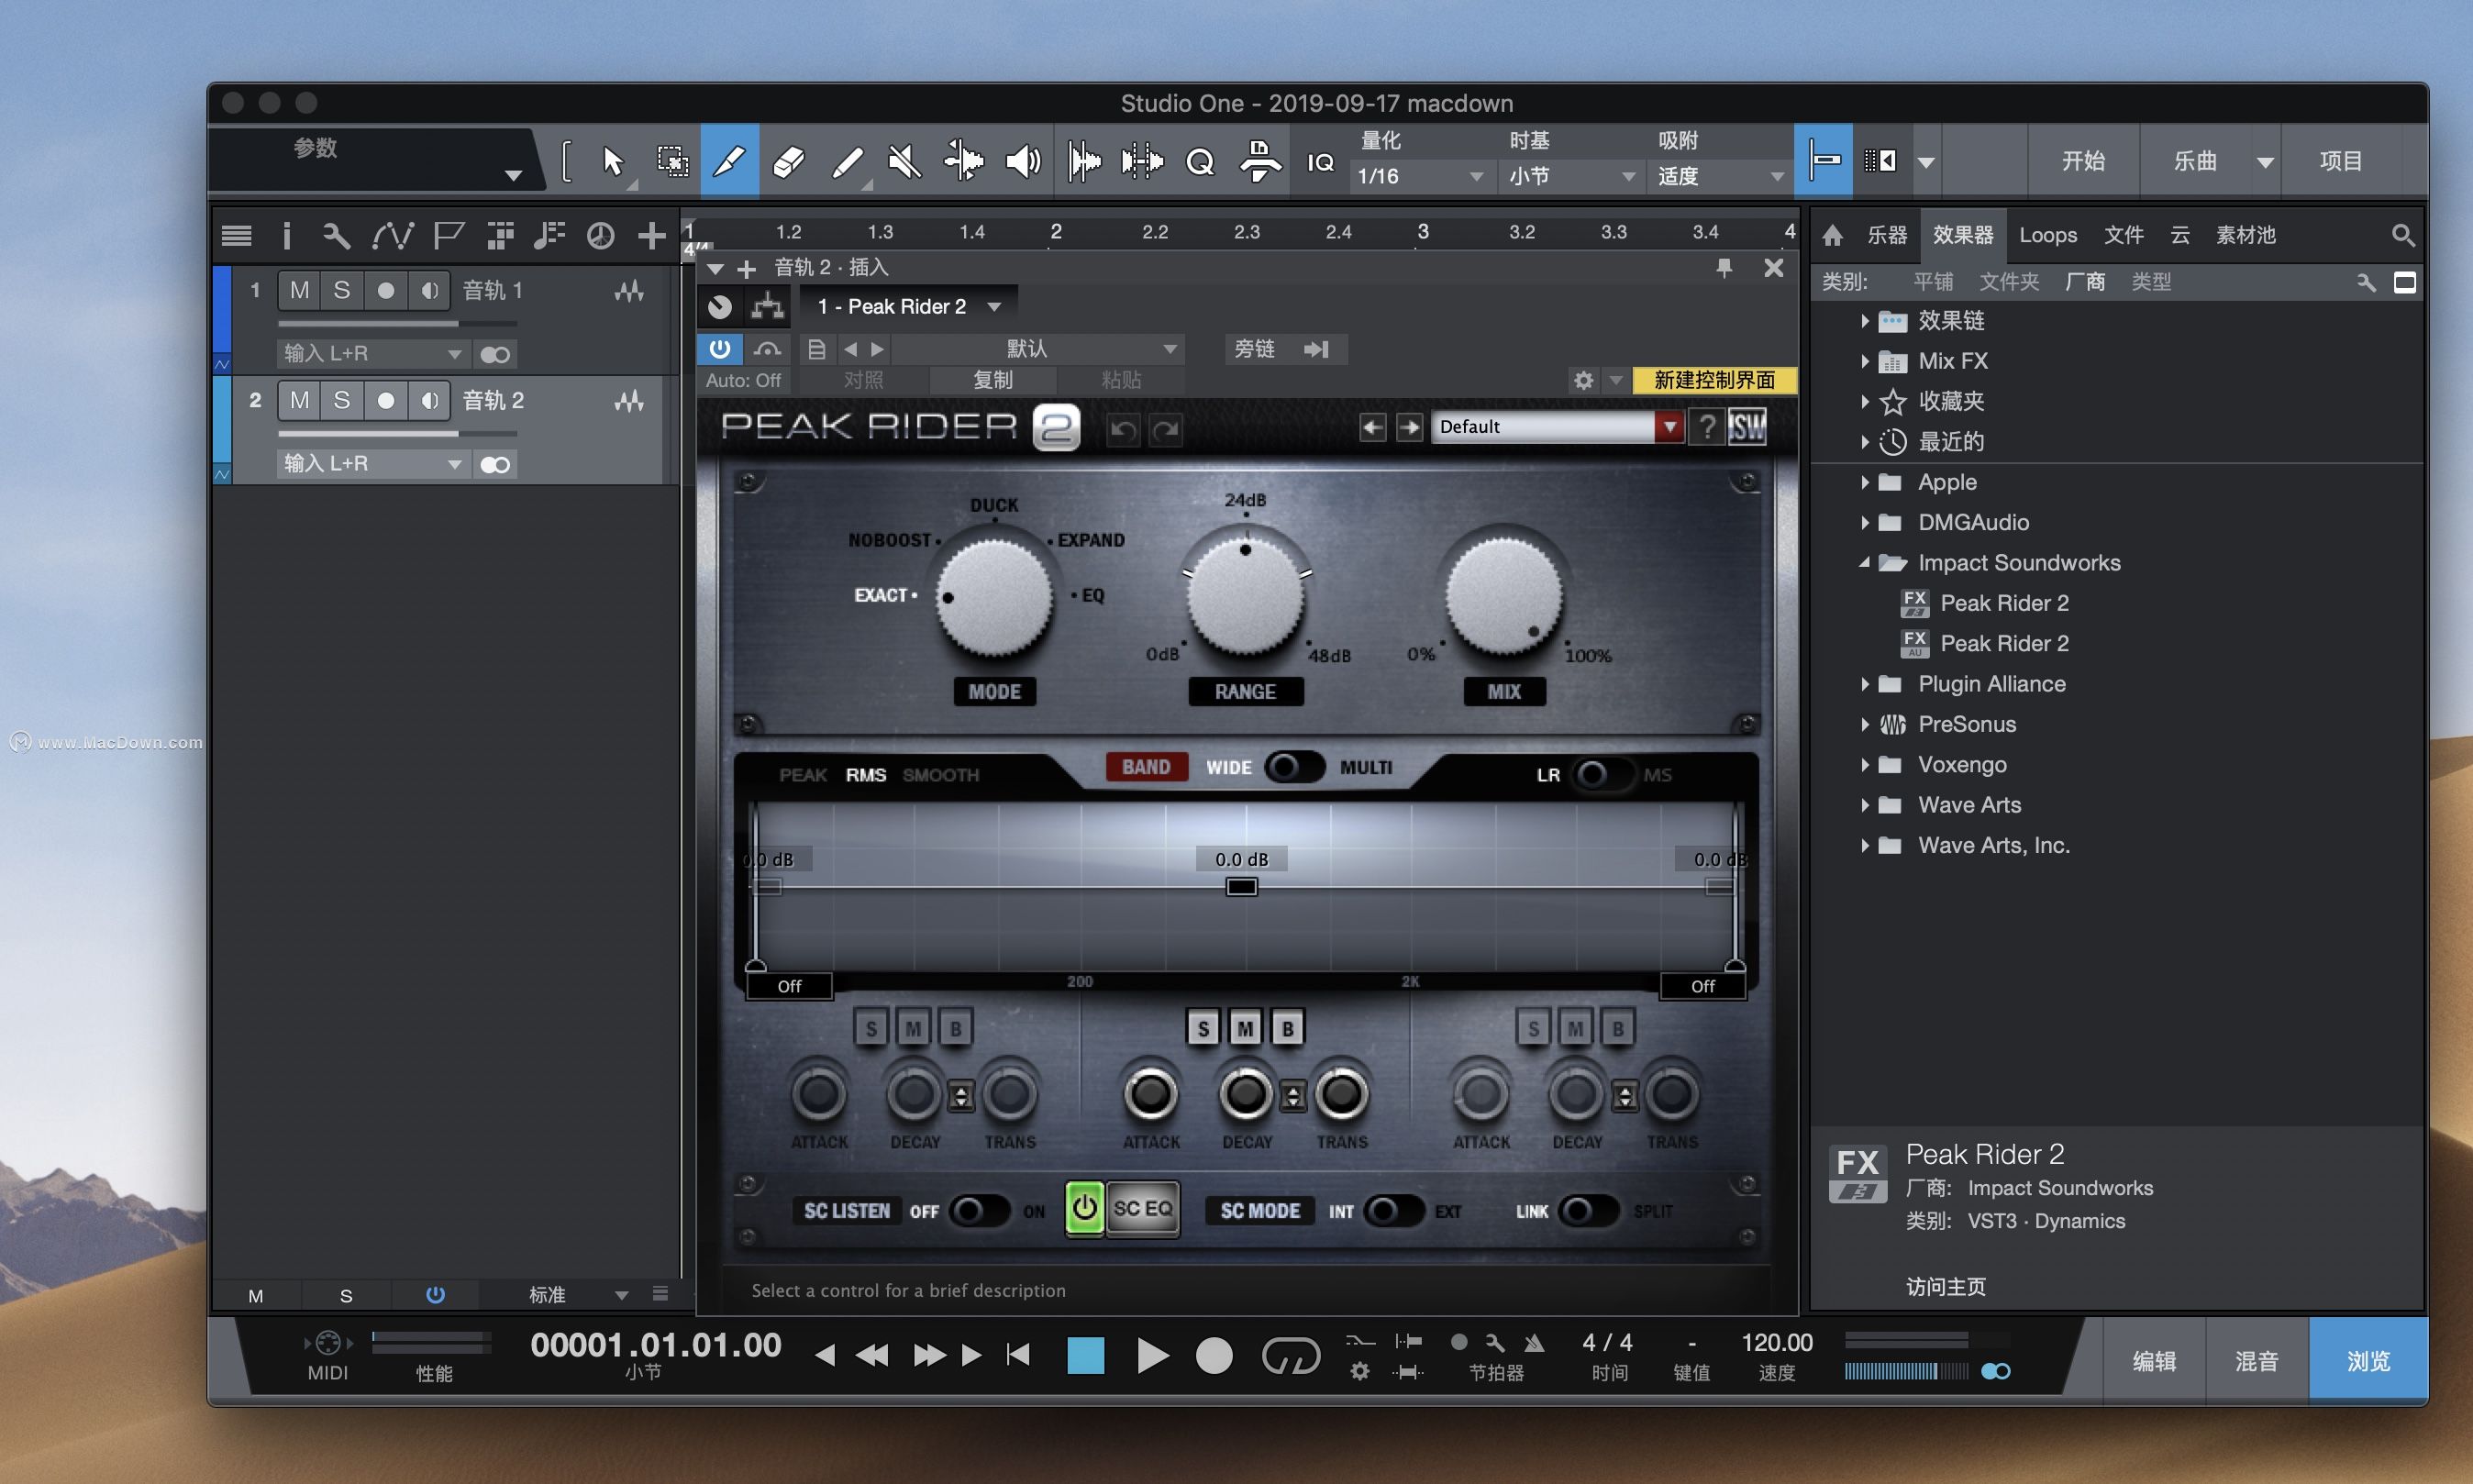This screenshot has width=2473, height=1484.
Task: Click the MIX knob
Action: [x=1503, y=596]
